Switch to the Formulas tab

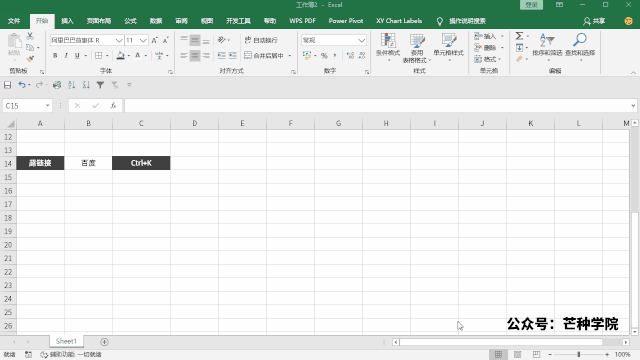130,21
